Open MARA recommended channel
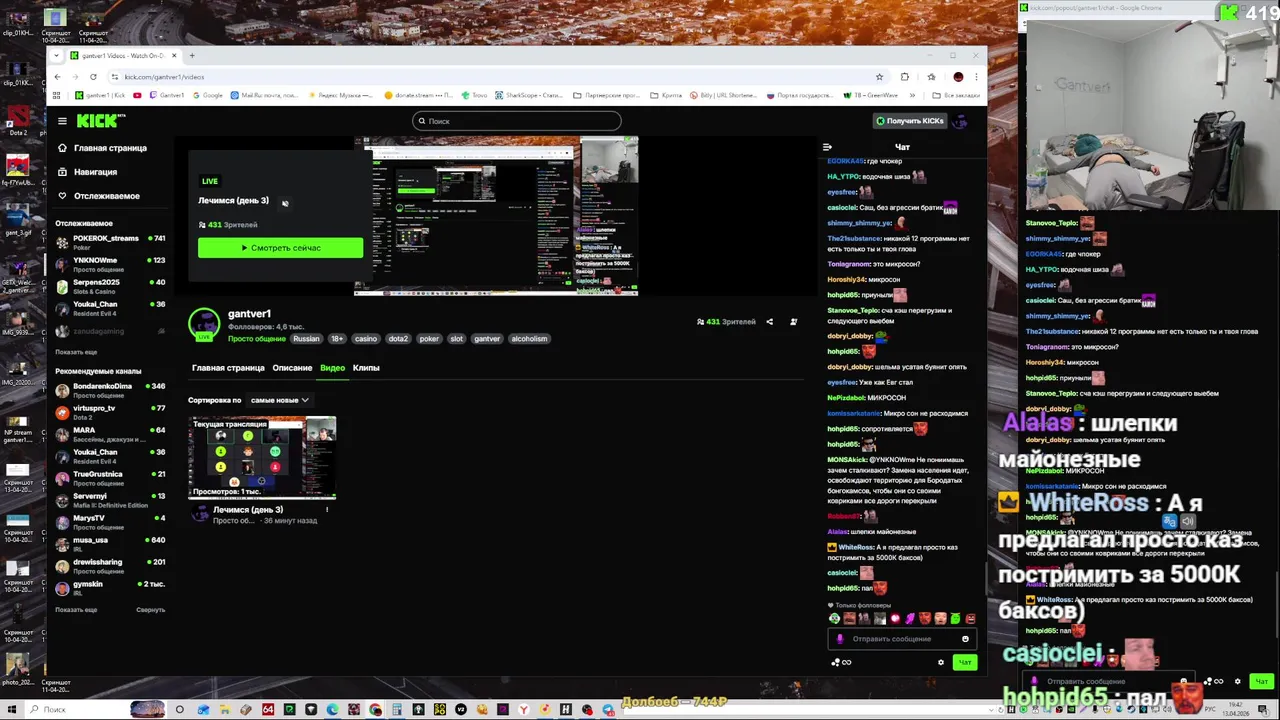Image resolution: width=1280 pixels, height=720 pixels. click(x=110, y=434)
